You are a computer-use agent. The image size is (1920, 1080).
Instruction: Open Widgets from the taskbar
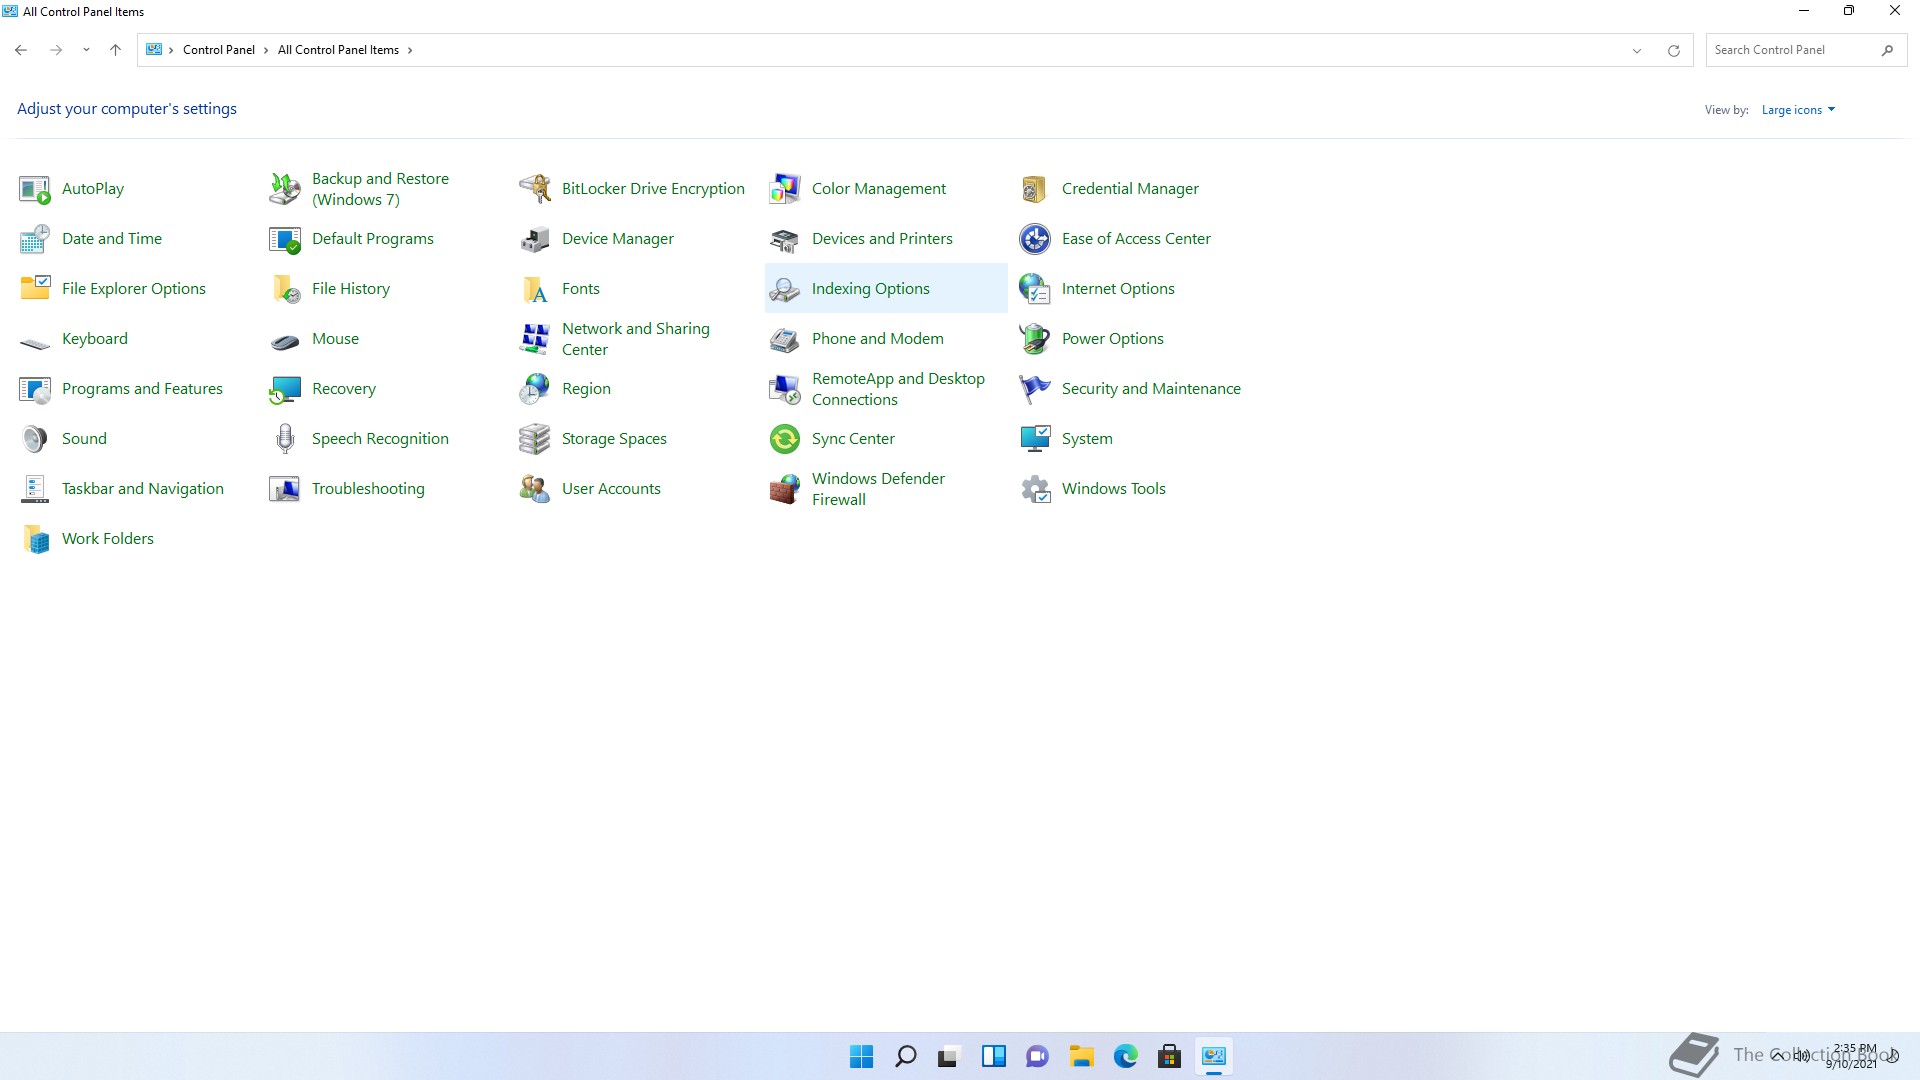[993, 1056]
